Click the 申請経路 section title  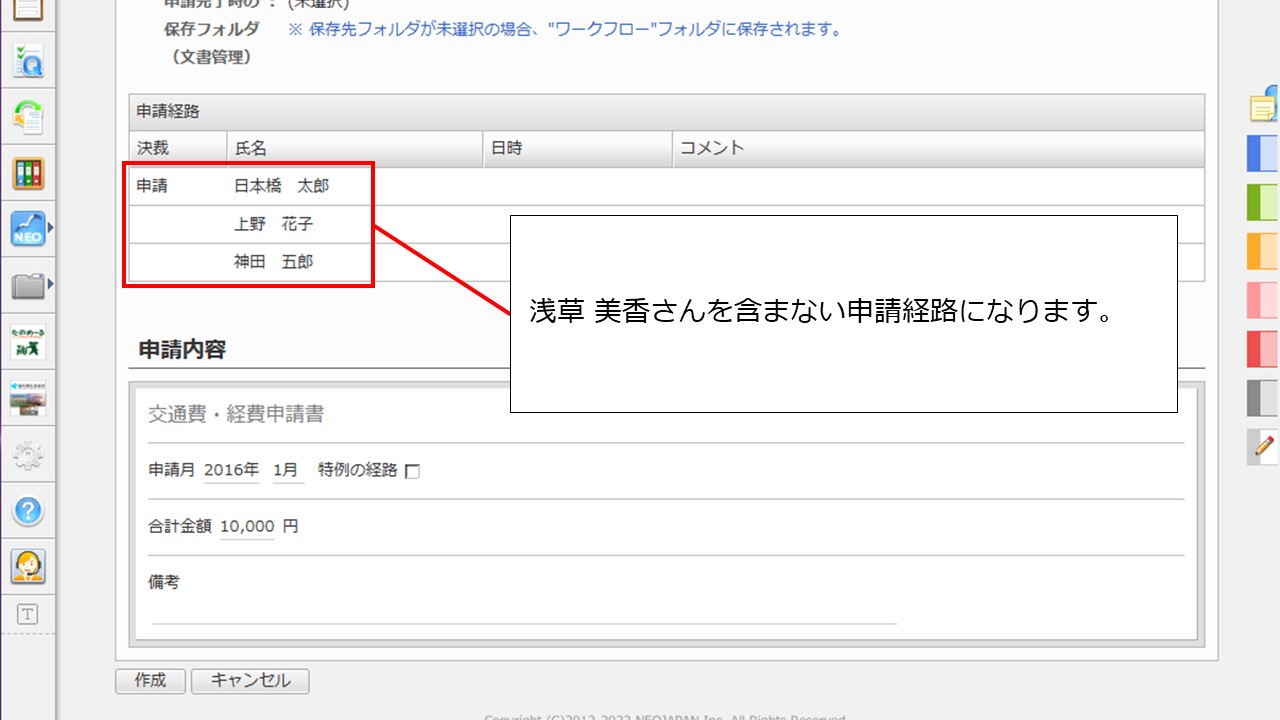[168, 112]
